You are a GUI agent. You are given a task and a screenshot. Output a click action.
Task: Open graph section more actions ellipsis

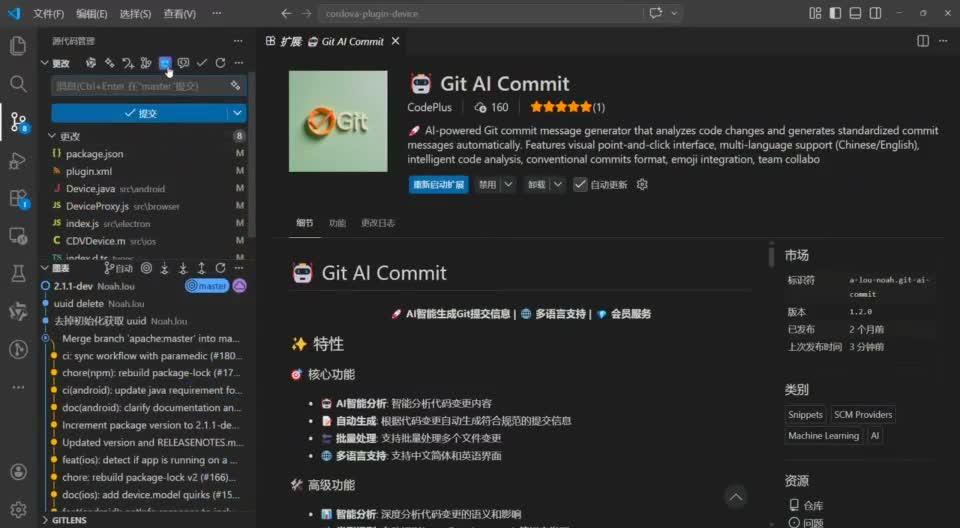coord(239,268)
